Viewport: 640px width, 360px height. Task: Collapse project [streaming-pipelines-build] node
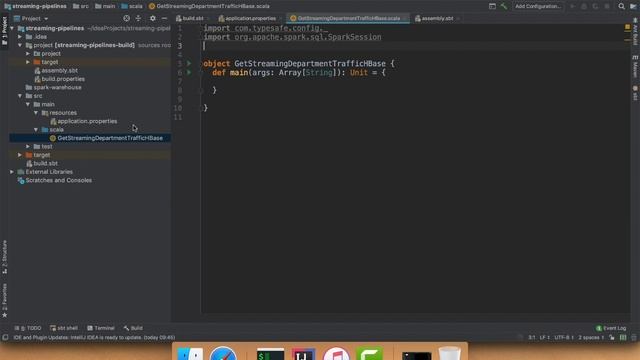[x=20, y=45]
